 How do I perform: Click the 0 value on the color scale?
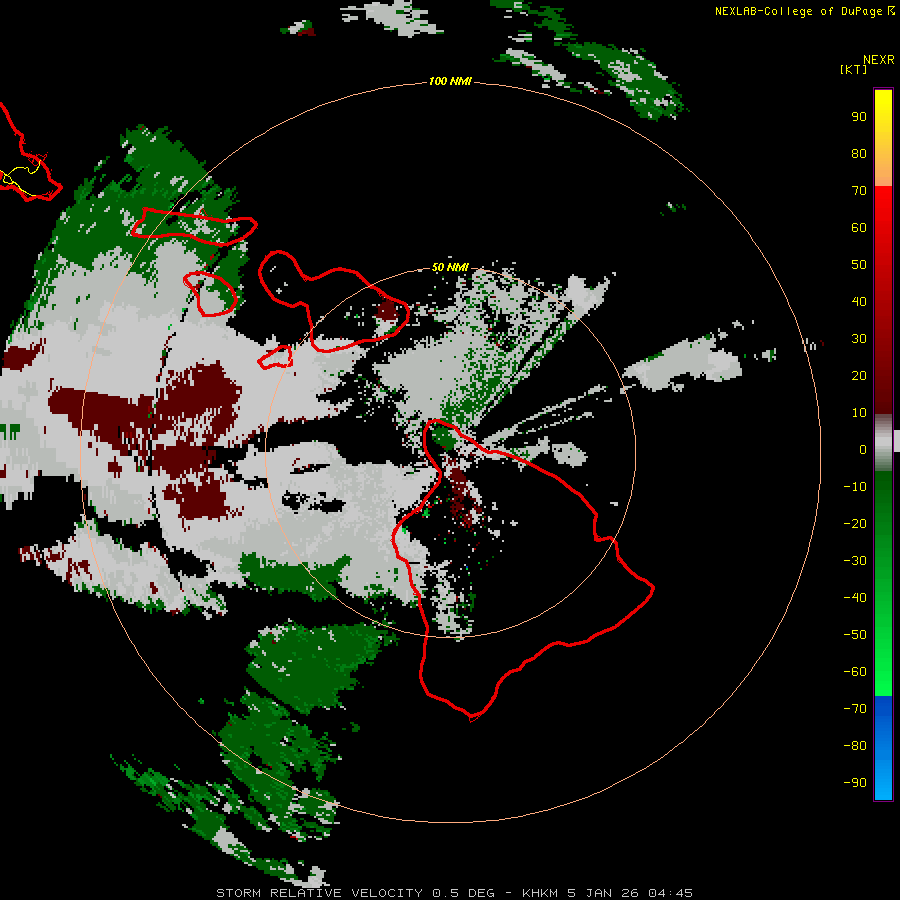coord(863,449)
